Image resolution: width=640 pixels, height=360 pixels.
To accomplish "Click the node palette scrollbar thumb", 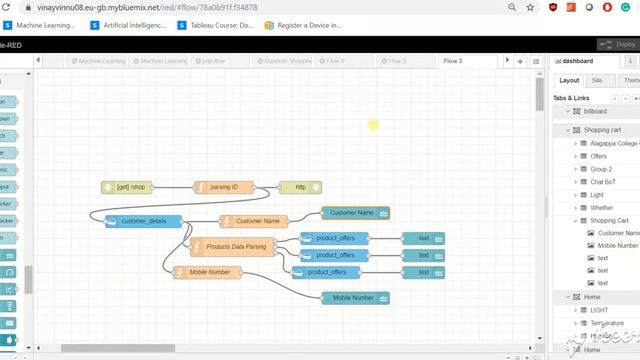I will tap(28, 280).
